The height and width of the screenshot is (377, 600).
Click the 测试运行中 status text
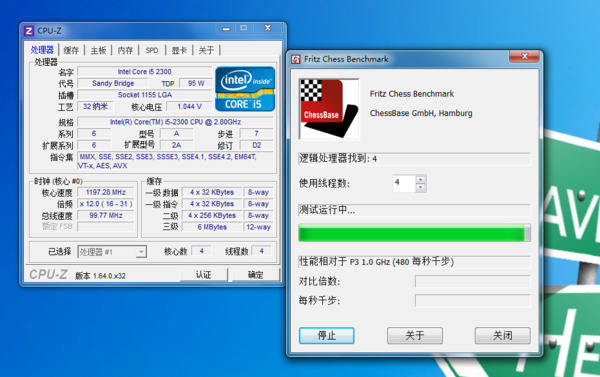click(327, 210)
